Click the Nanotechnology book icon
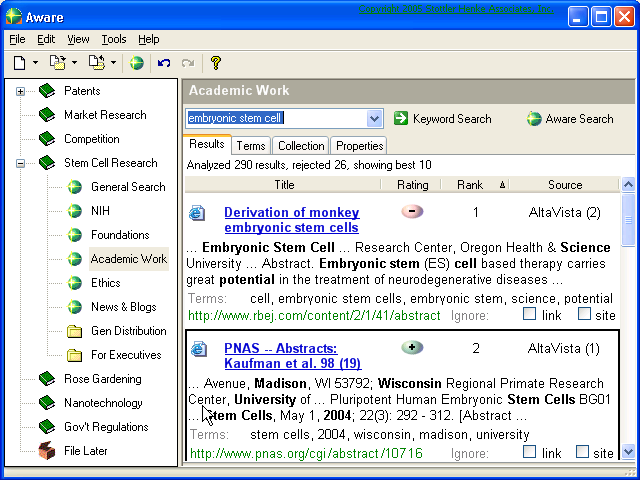640x480 pixels. (x=47, y=403)
